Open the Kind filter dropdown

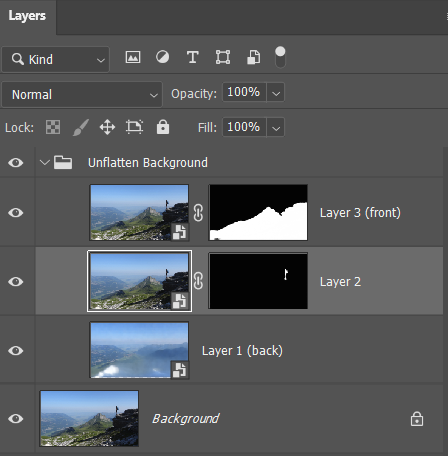coord(55,60)
